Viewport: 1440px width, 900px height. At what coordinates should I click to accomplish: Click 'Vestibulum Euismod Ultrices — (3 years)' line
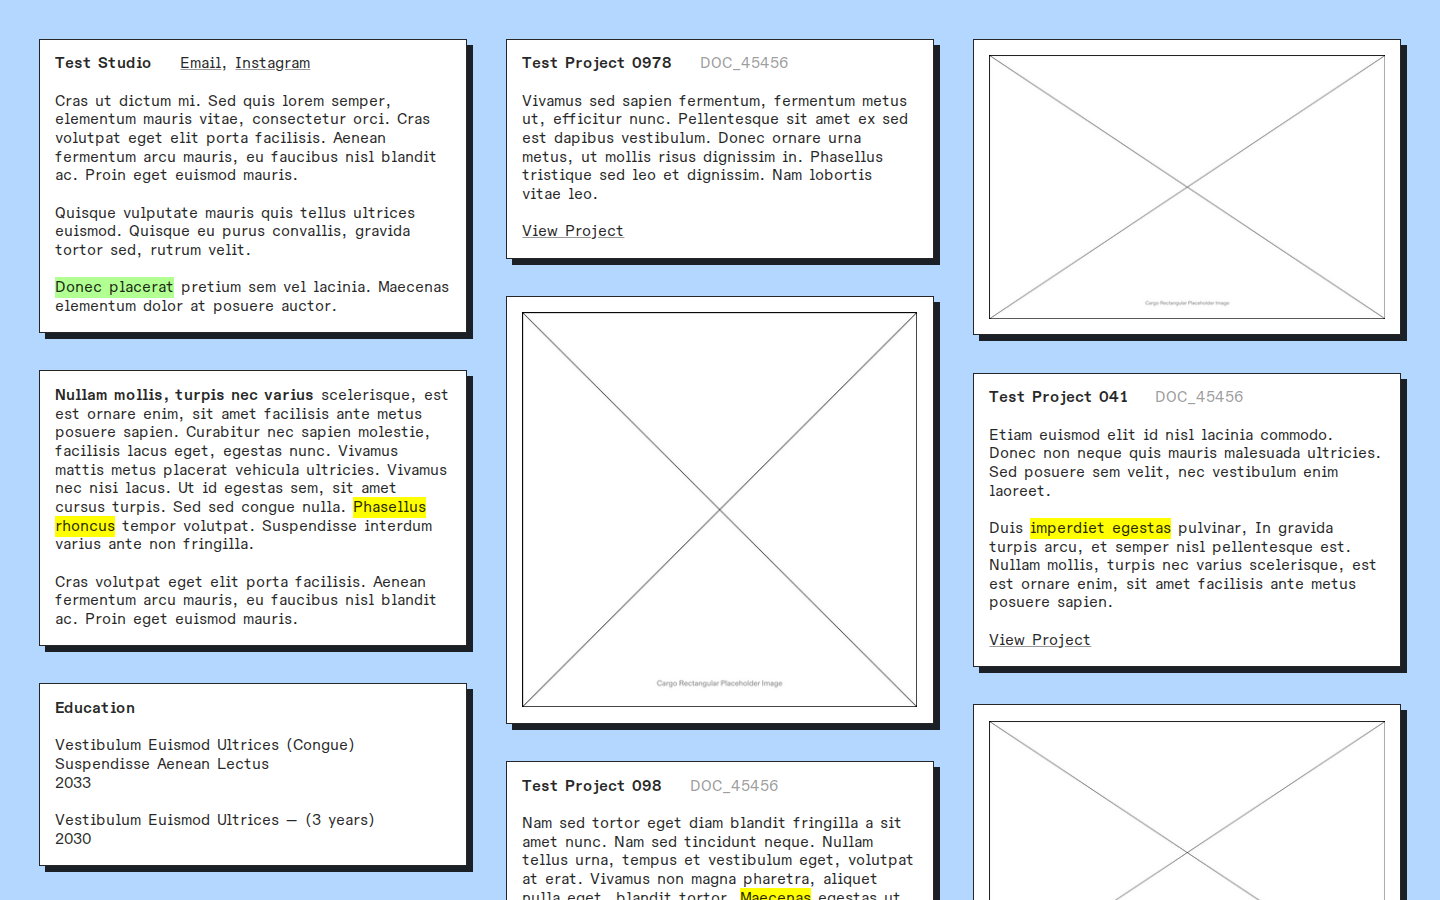coord(215,820)
